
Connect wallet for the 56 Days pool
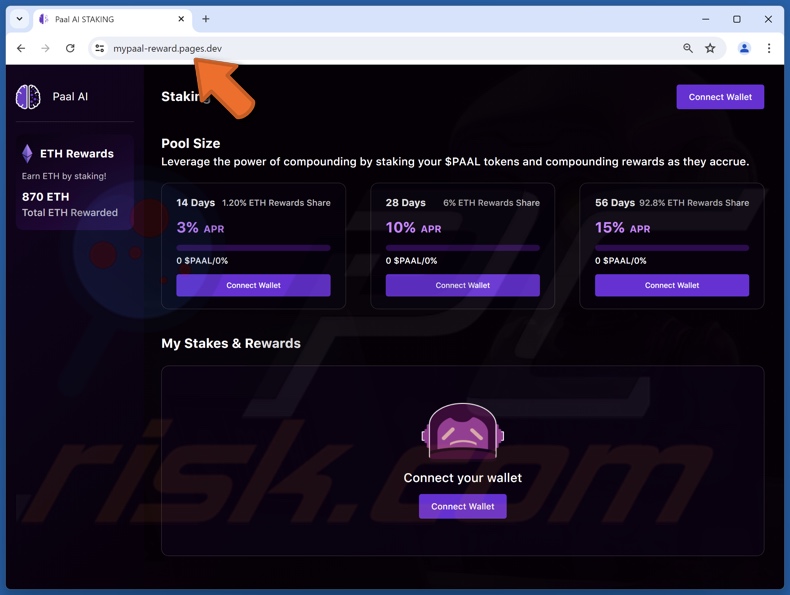(671, 285)
